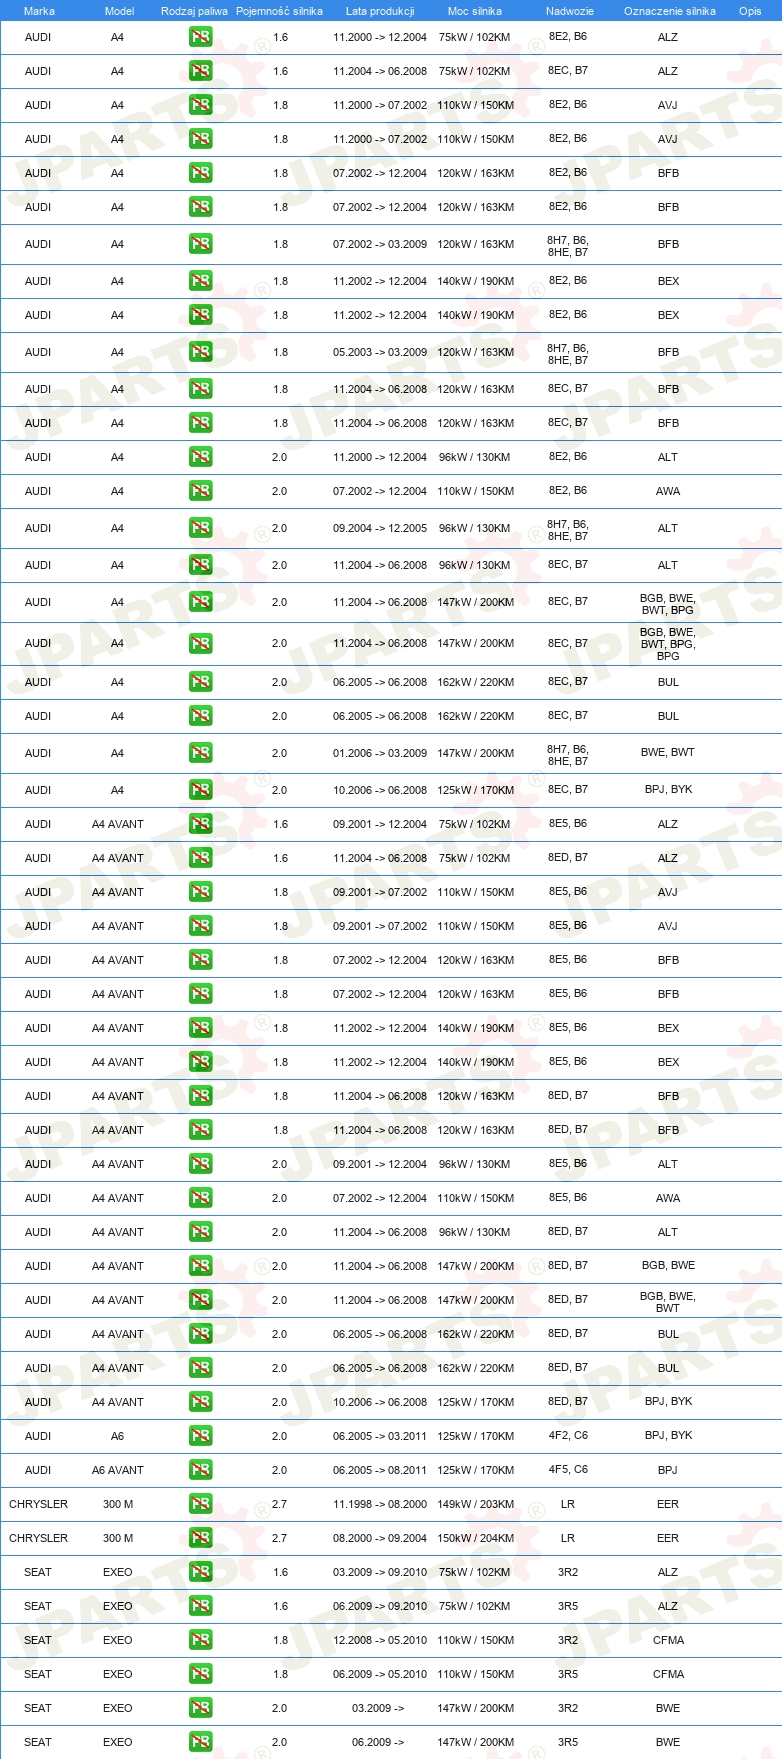Click the 4F5, C6 body cell

point(568,1469)
